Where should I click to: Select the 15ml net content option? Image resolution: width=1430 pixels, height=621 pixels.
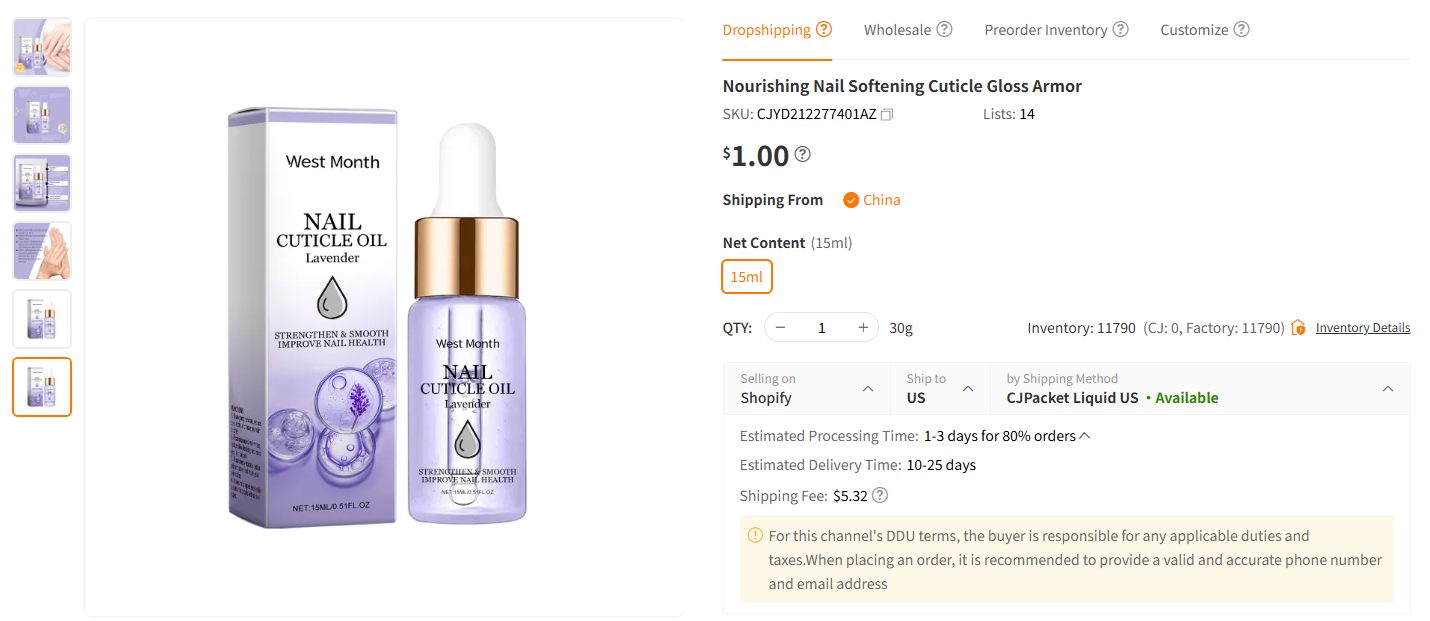[746, 276]
